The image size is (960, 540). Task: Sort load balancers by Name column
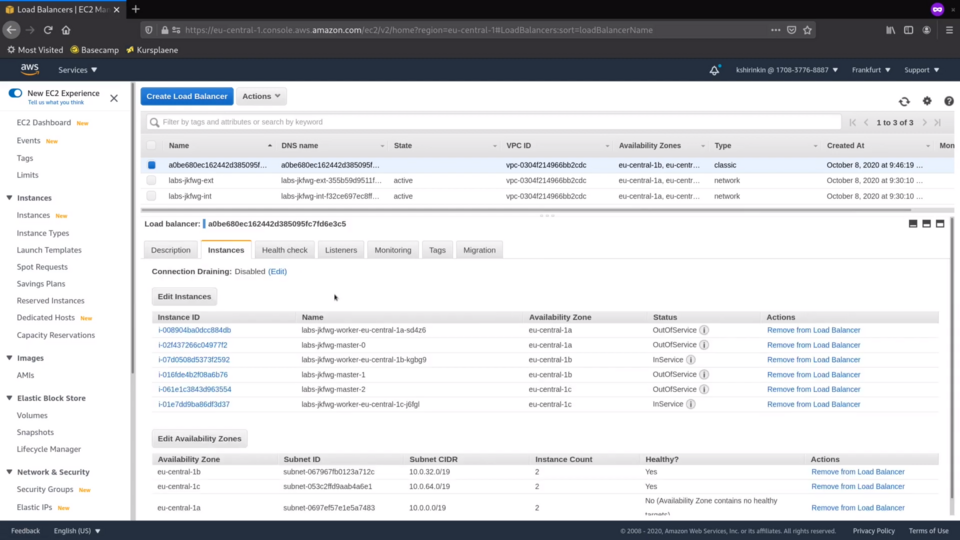[x=179, y=146]
